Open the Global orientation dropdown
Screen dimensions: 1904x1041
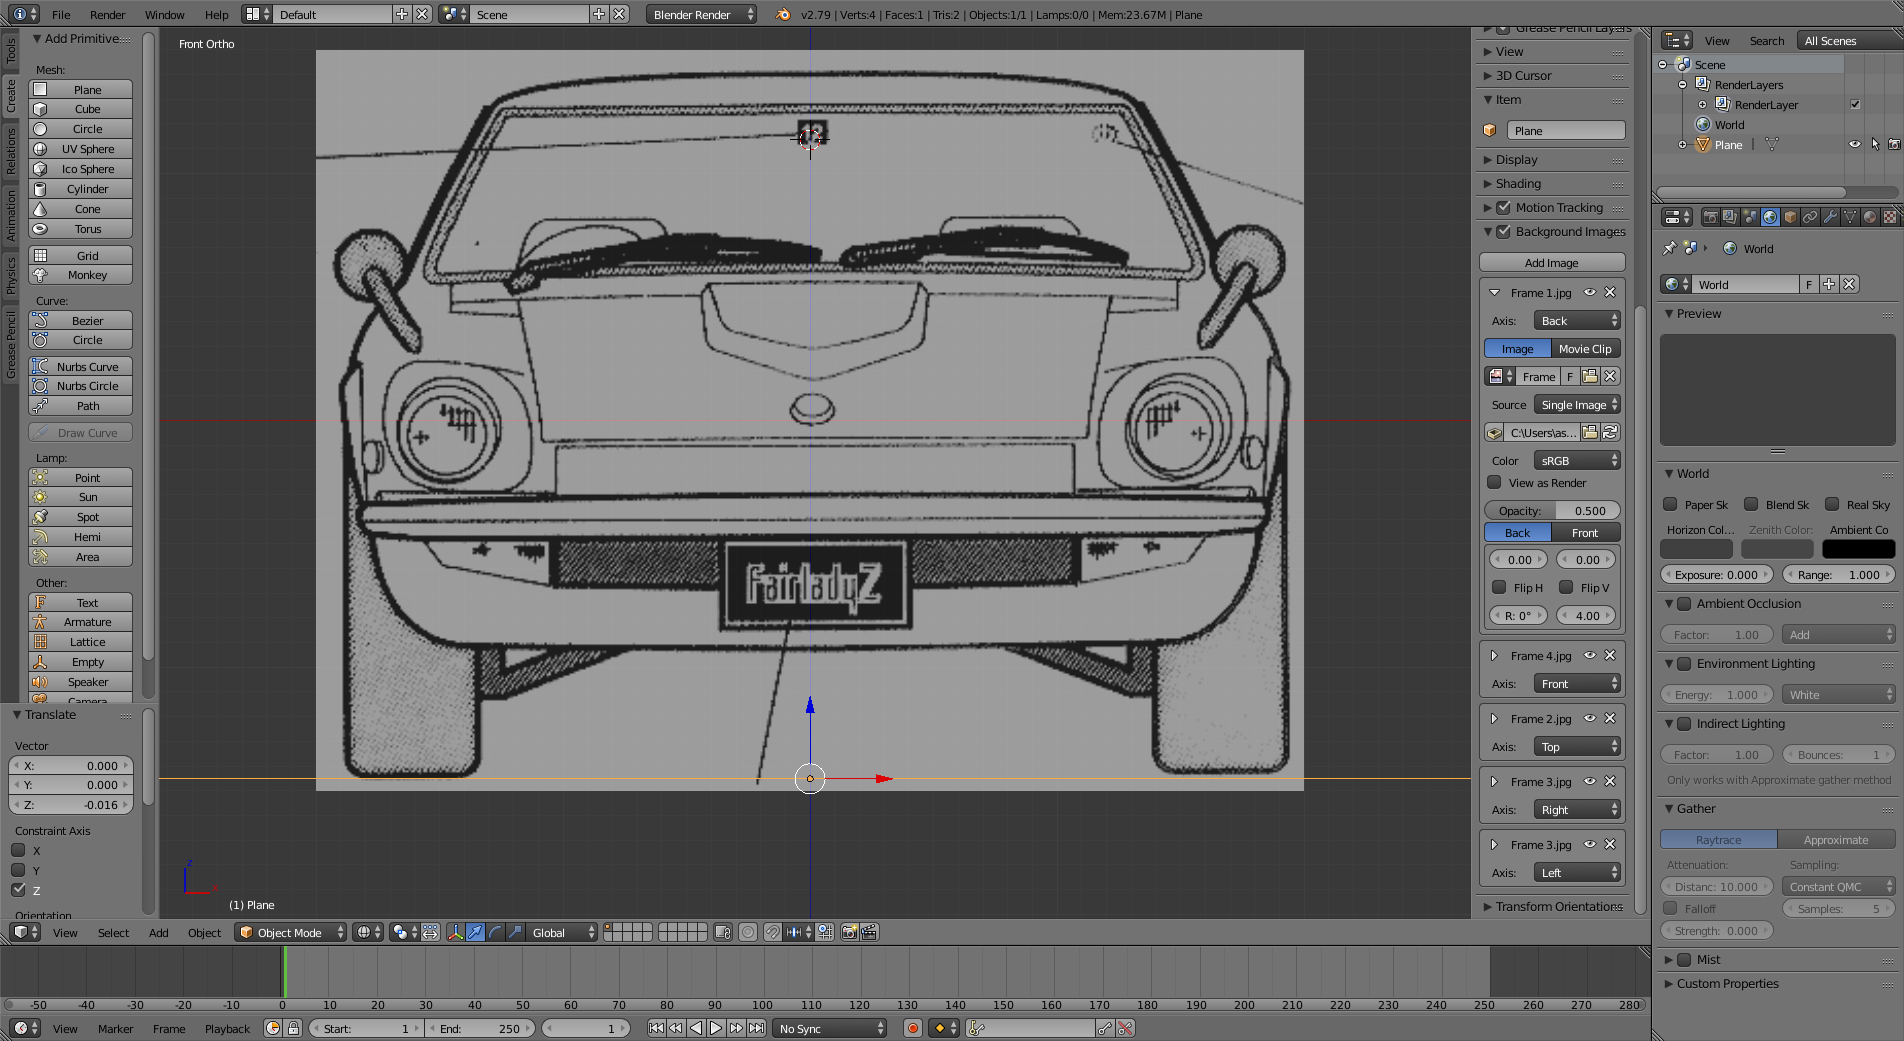[563, 932]
